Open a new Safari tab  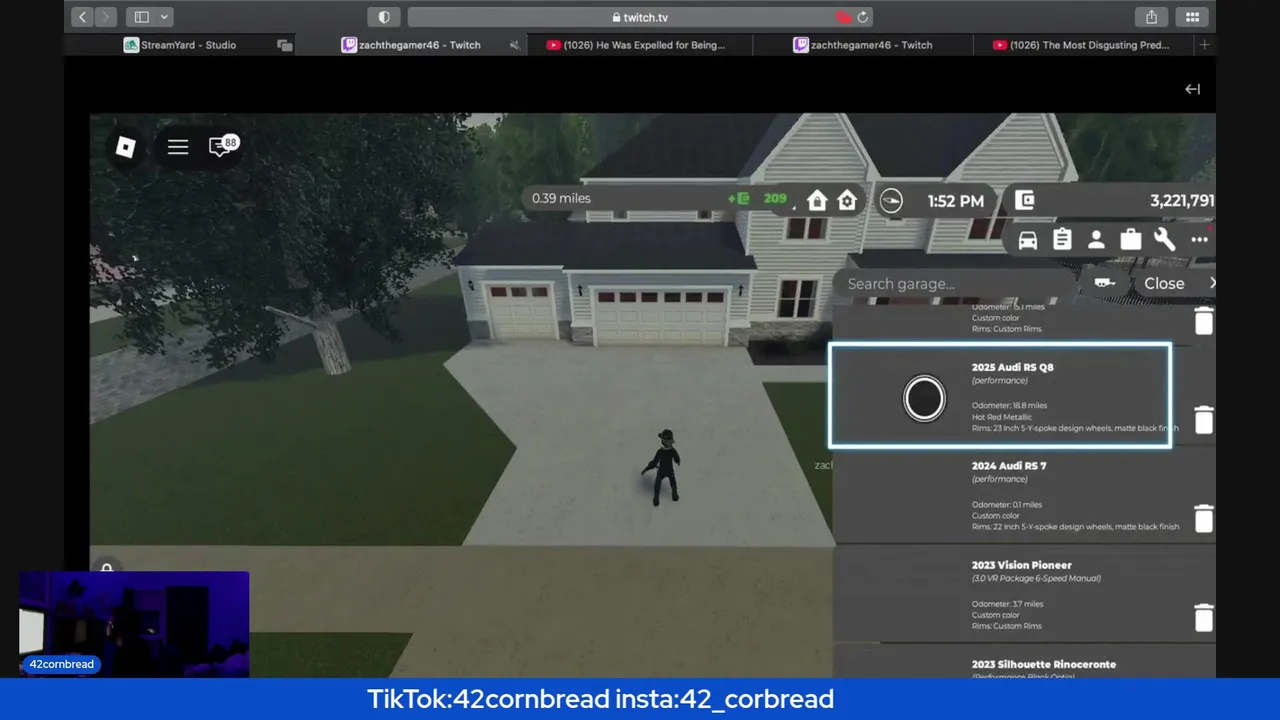[1204, 45]
